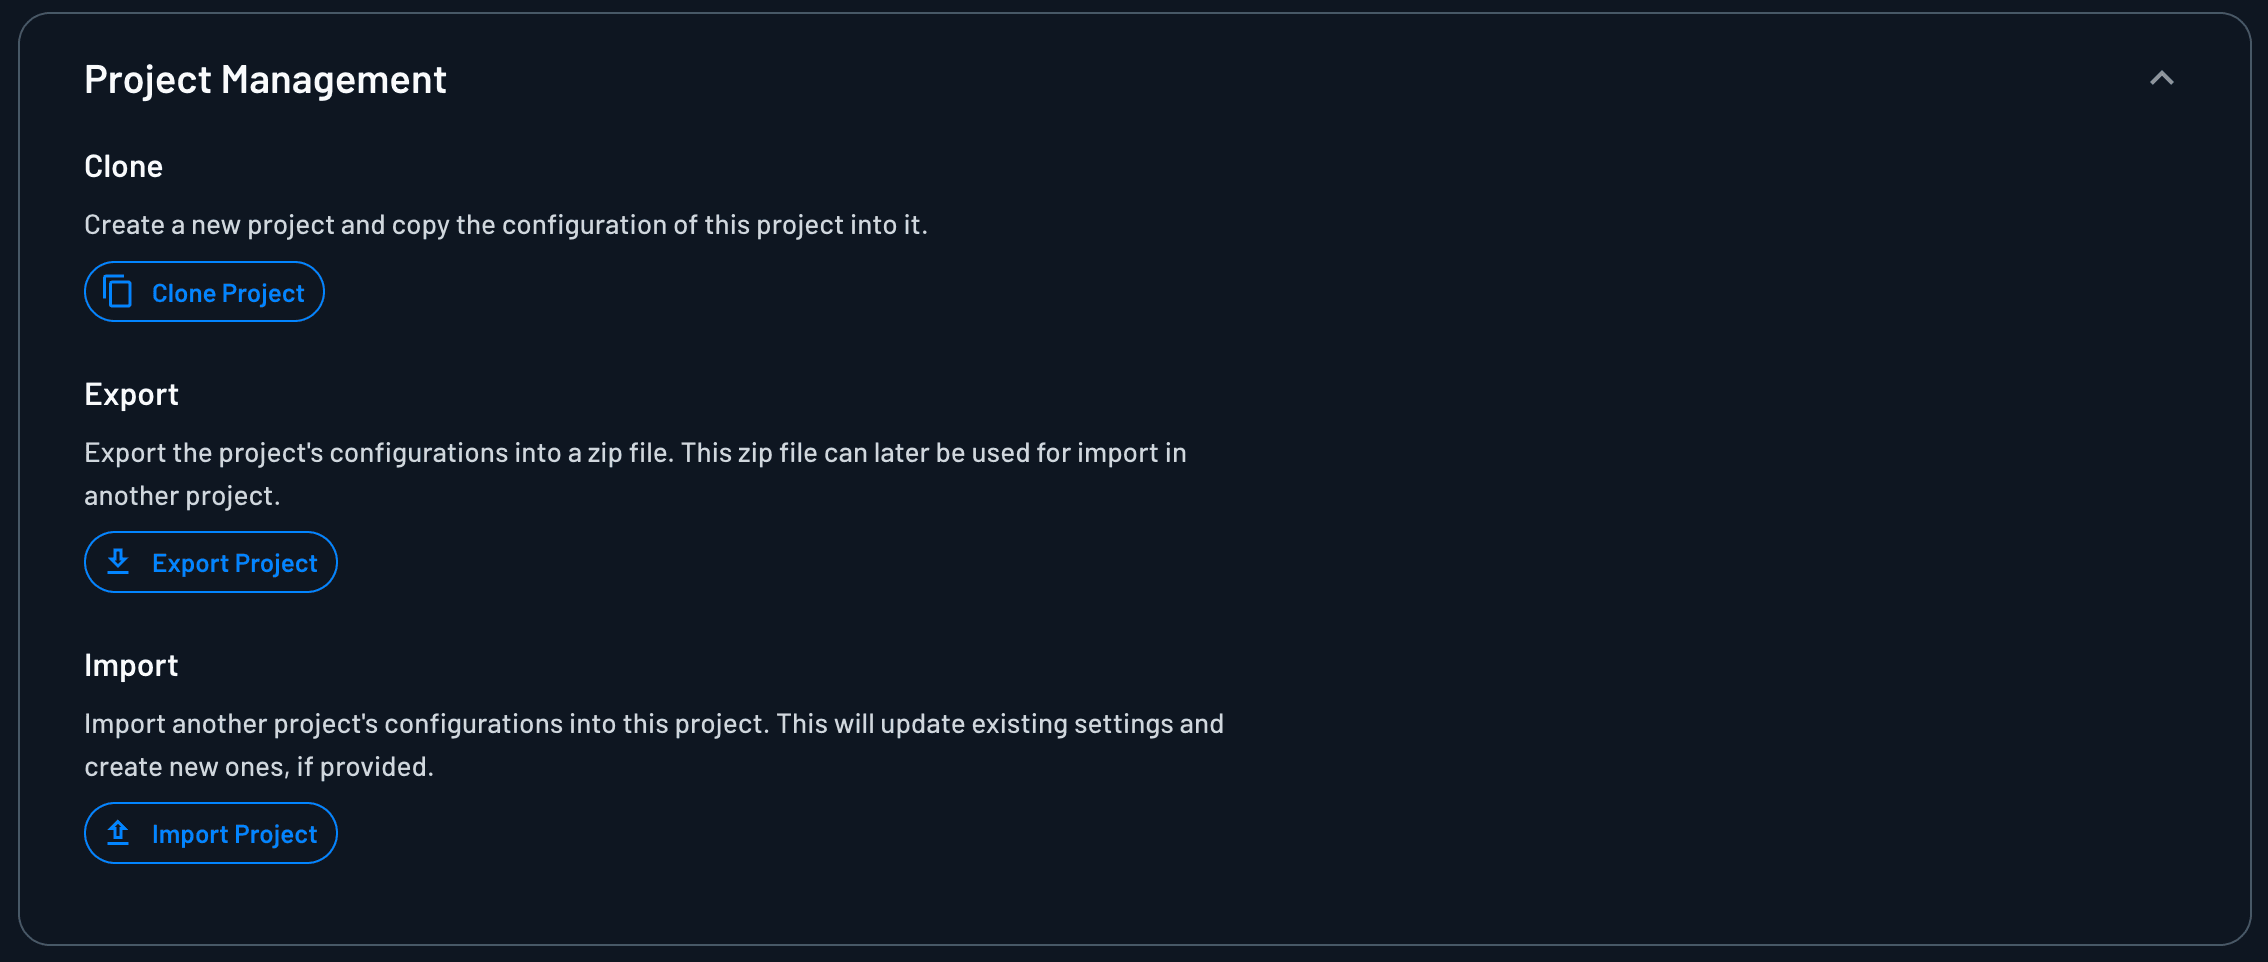Viewport: 2268px width, 962px height.
Task: Click the Project Management heading
Action: point(265,79)
